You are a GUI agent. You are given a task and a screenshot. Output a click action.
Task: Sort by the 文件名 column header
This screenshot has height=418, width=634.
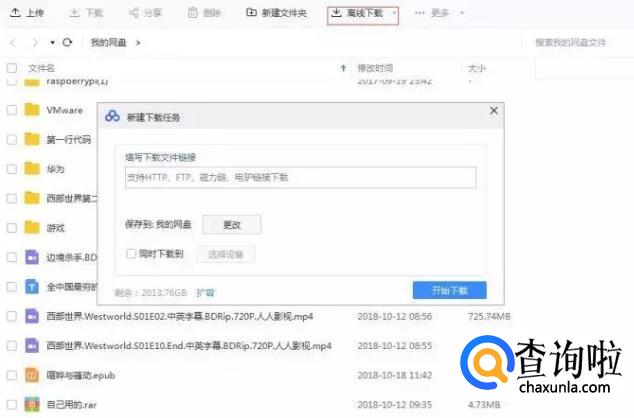pyautogui.click(x=41, y=68)
